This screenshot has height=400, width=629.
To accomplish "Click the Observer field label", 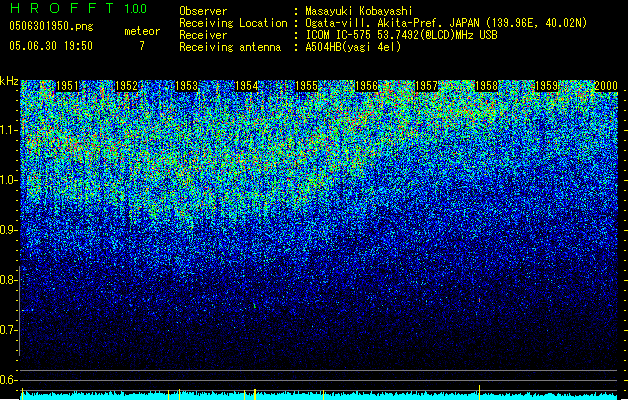I will tap(203, 11).
